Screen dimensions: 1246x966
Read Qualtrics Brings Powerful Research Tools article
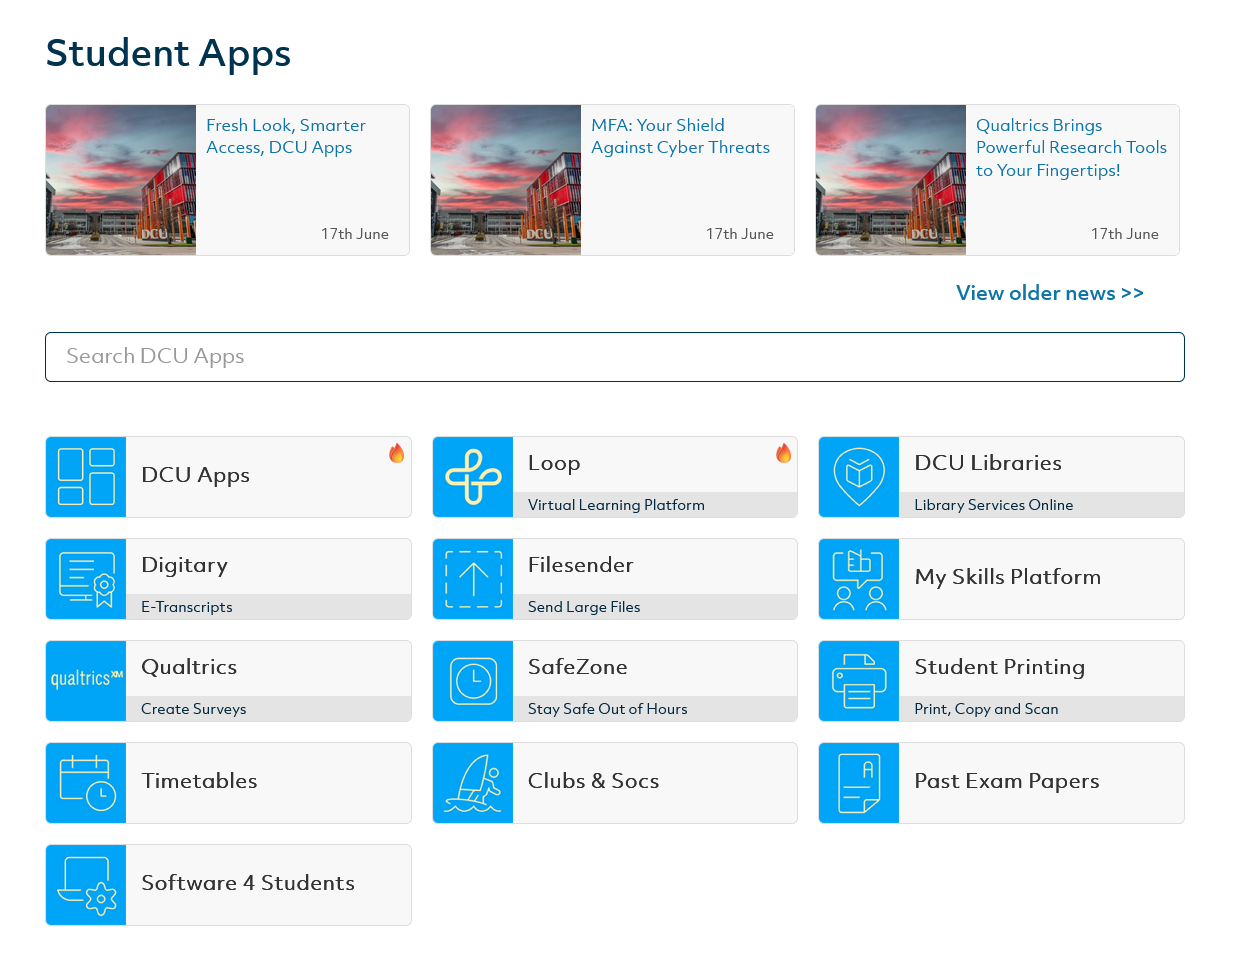[x=1071, y=148]
